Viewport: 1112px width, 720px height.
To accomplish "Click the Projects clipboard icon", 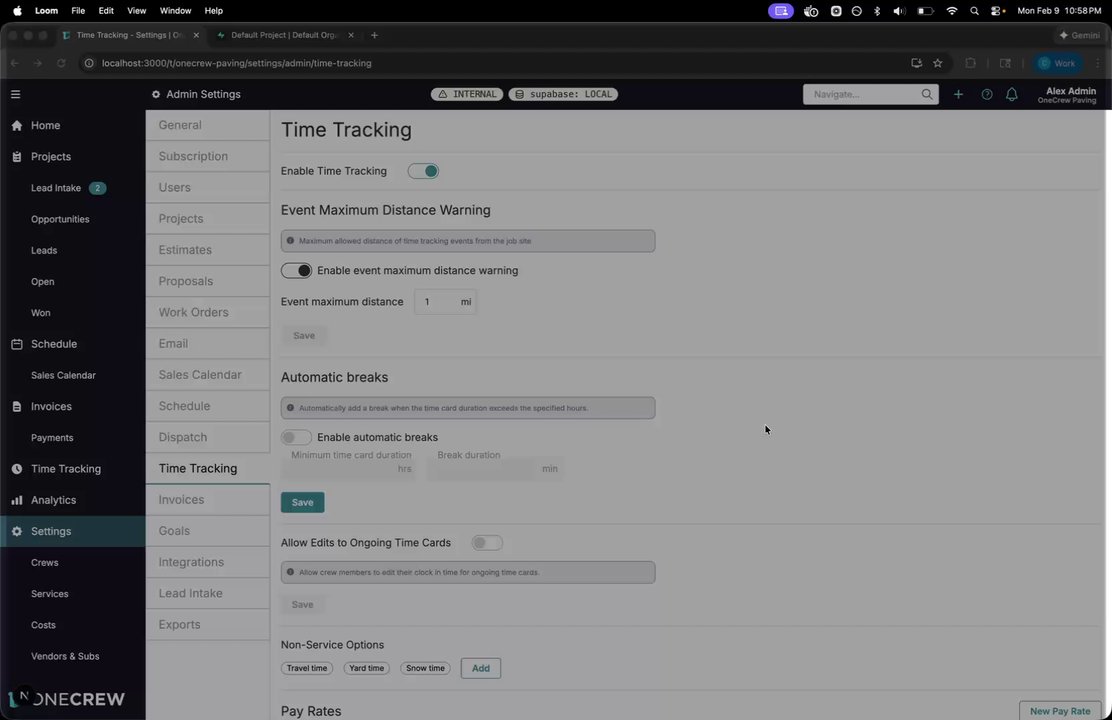I will (x=17, y=157).
